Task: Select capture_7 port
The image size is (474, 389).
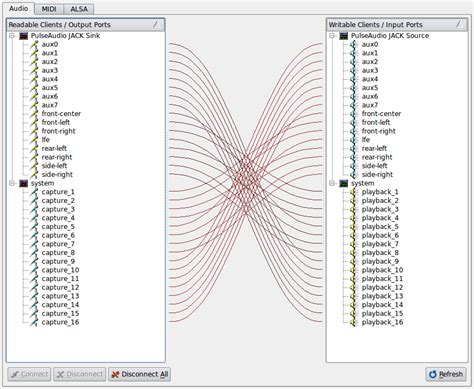Action: point(58,244)
